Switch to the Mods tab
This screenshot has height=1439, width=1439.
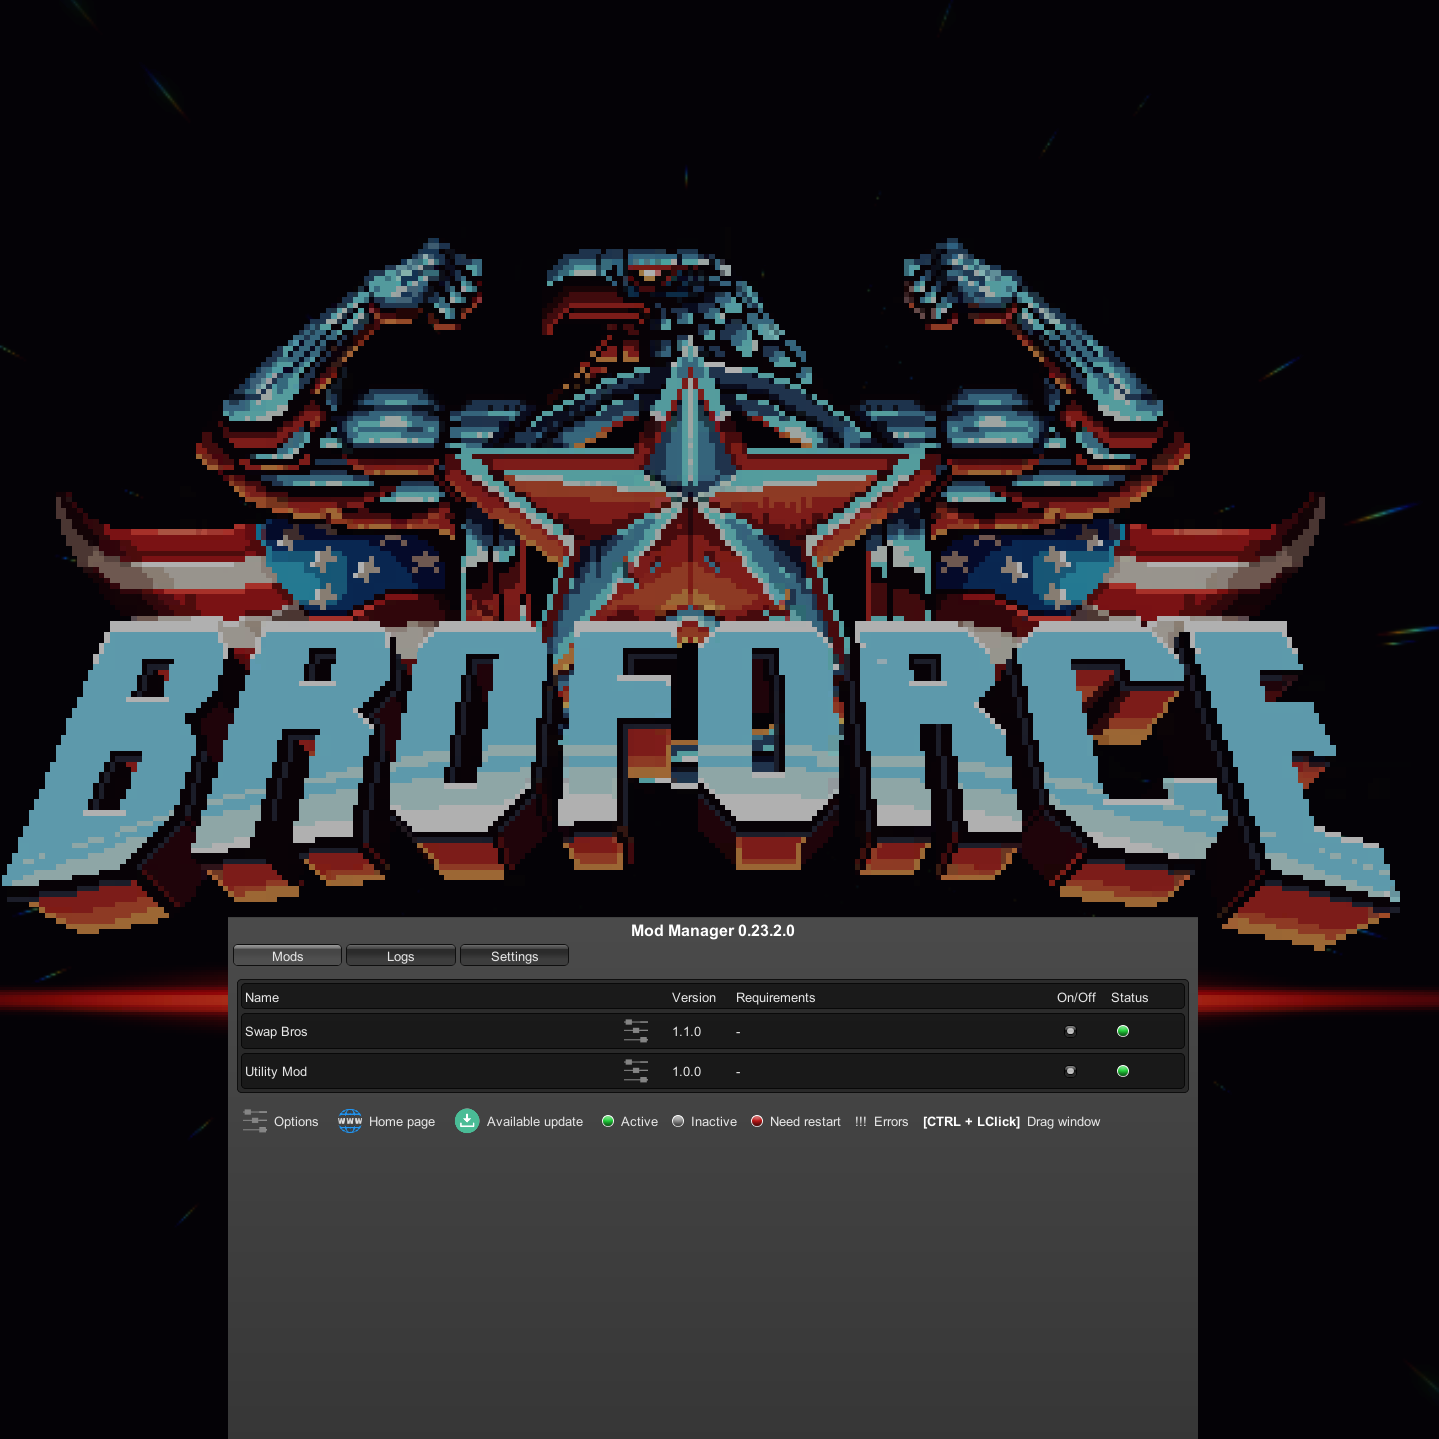pos(287,956)
